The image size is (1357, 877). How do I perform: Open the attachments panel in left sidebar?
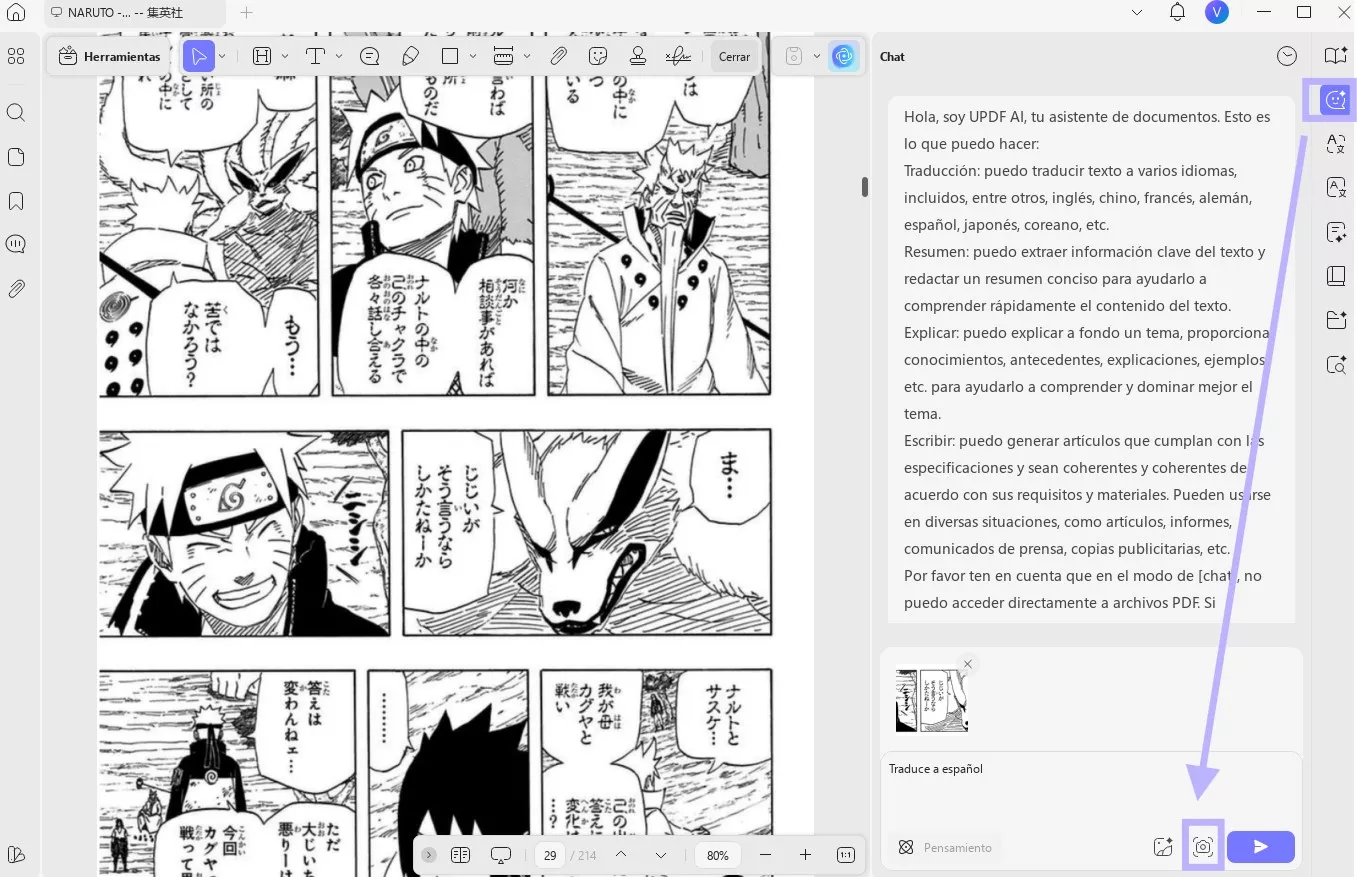[16, 289]
